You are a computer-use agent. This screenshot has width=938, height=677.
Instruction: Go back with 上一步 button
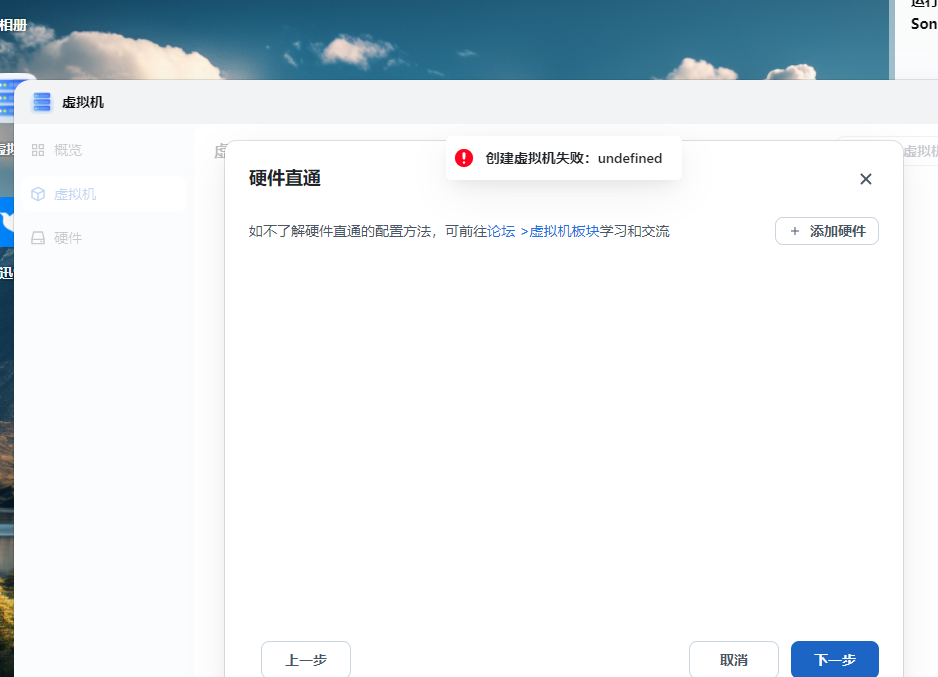[x=306, y=659]
